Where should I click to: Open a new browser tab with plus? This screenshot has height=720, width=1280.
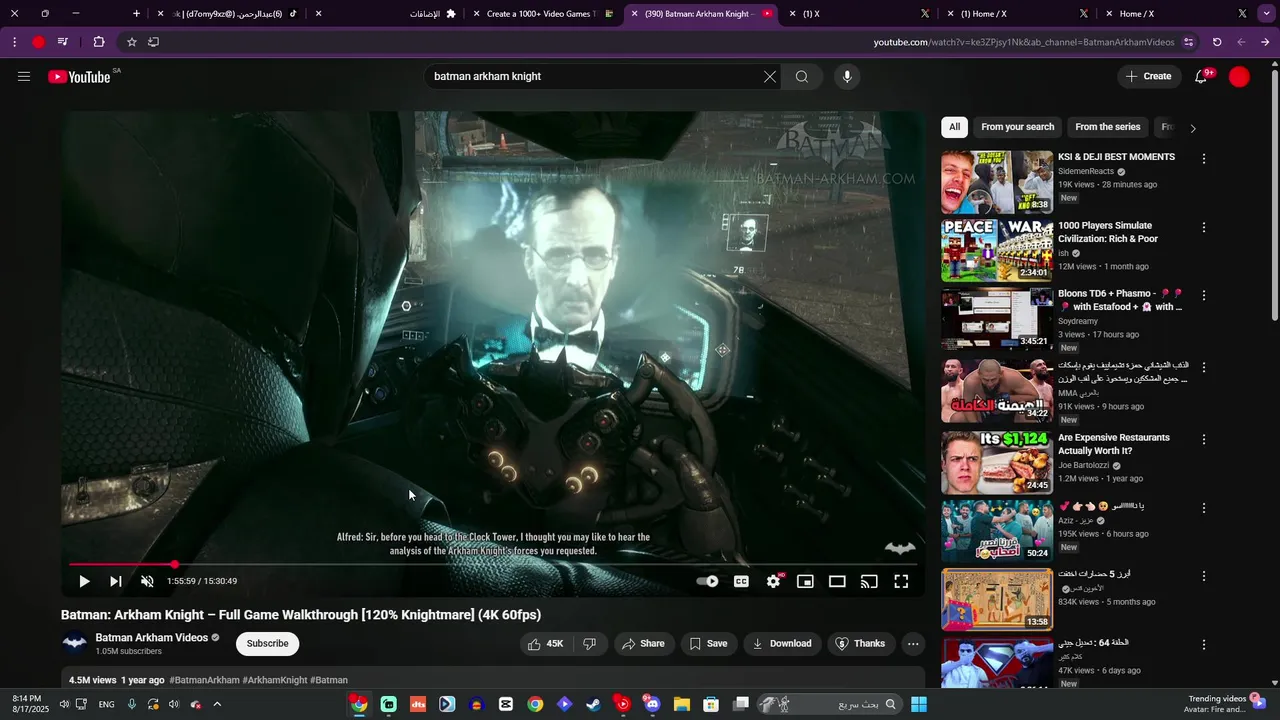coord(137,14)
